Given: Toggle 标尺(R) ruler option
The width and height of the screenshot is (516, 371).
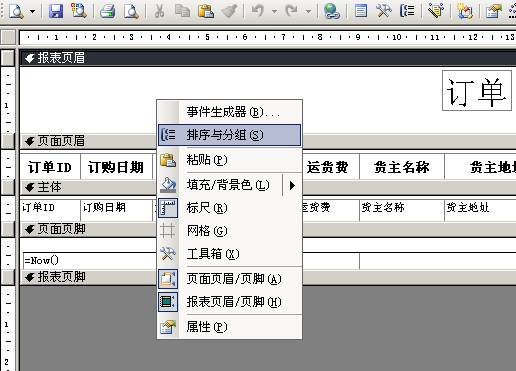Looking at the screenshot, I should (230, 208).
